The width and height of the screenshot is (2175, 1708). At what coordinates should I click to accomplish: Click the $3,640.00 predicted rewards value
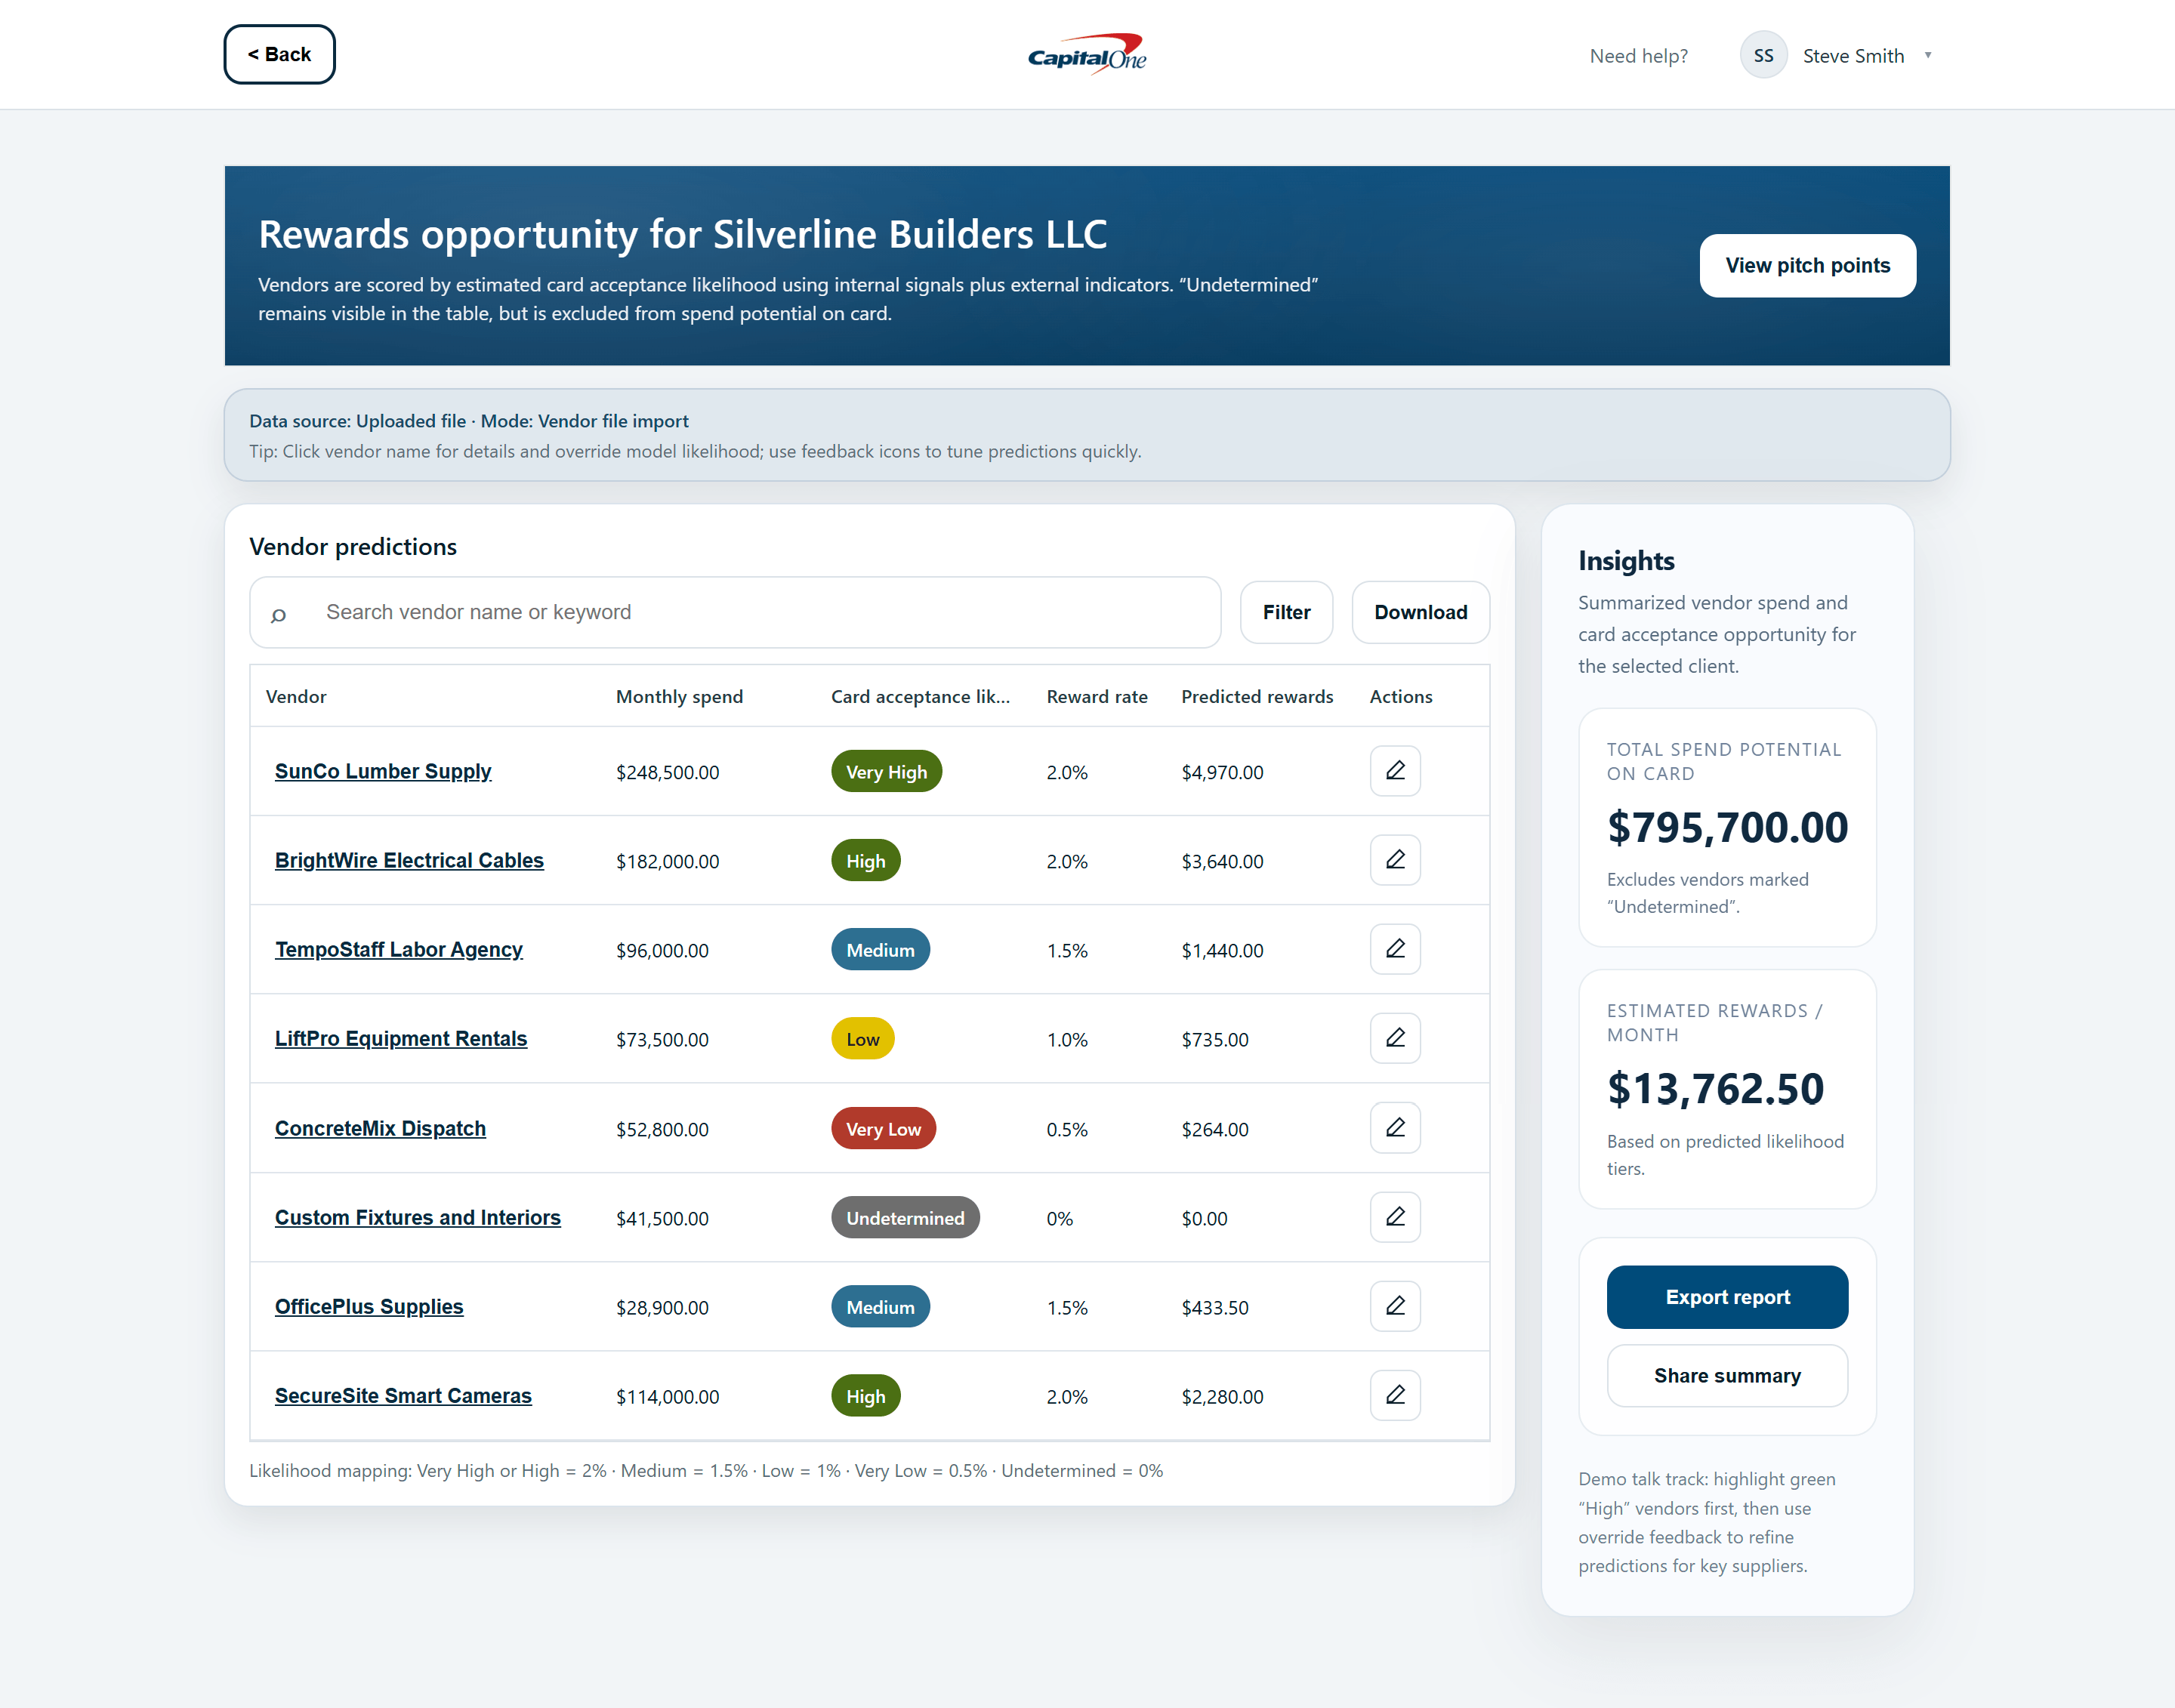1222,861
